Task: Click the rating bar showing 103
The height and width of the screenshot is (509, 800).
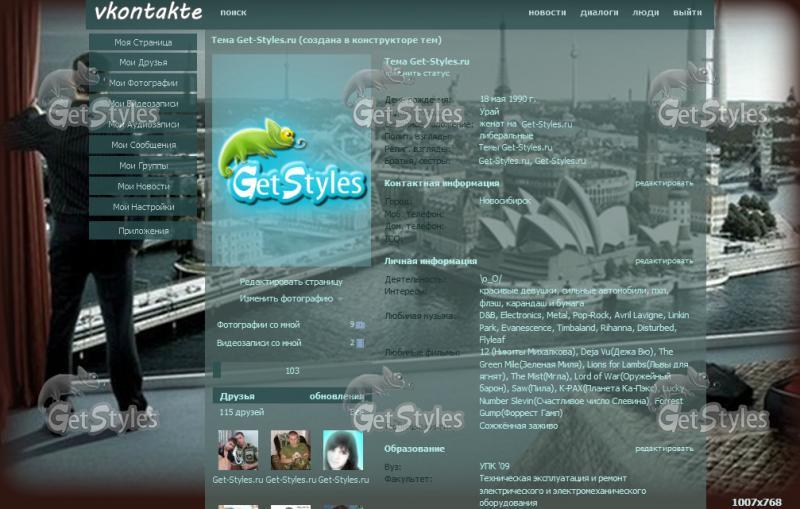Action: [291, 371]
